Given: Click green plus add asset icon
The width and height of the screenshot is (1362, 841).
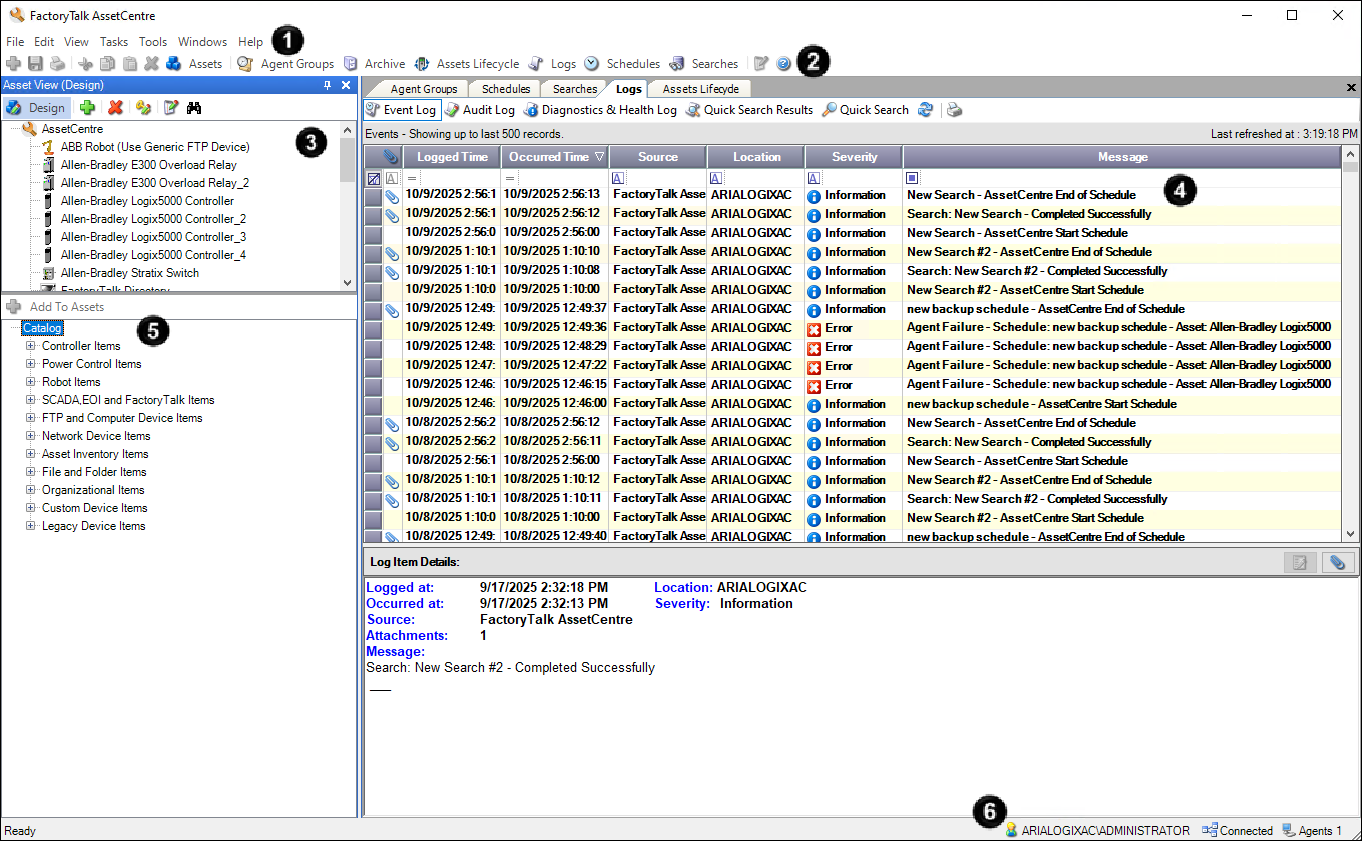Looking at the screenshot, I should point(87,108).
